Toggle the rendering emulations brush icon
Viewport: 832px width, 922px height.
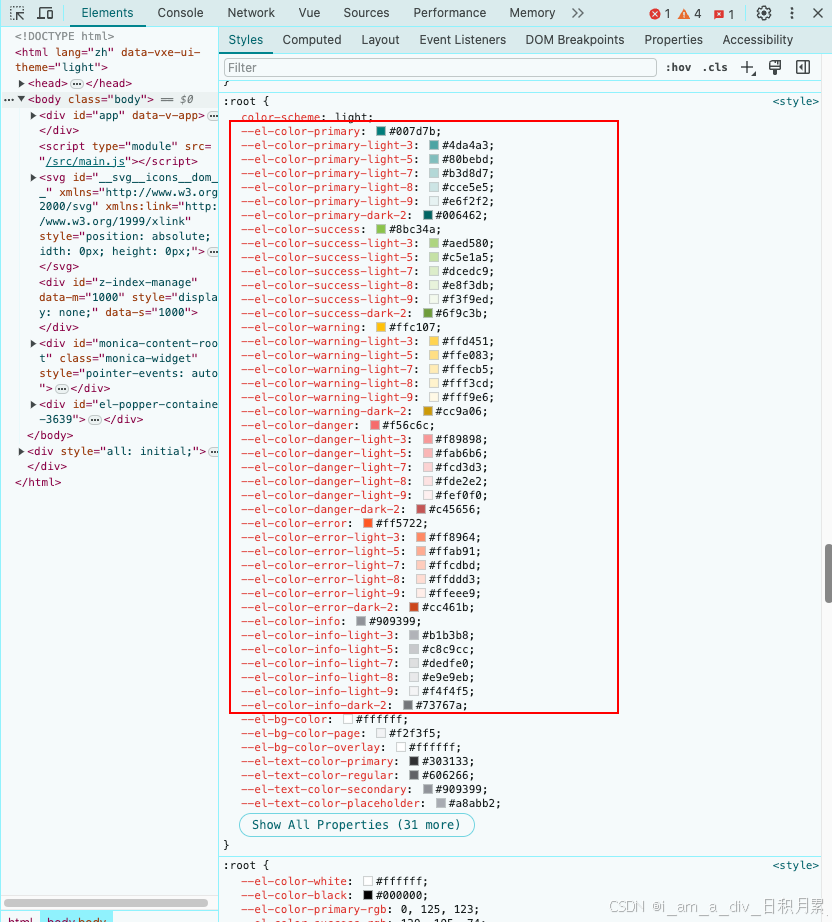pos(775,68)
